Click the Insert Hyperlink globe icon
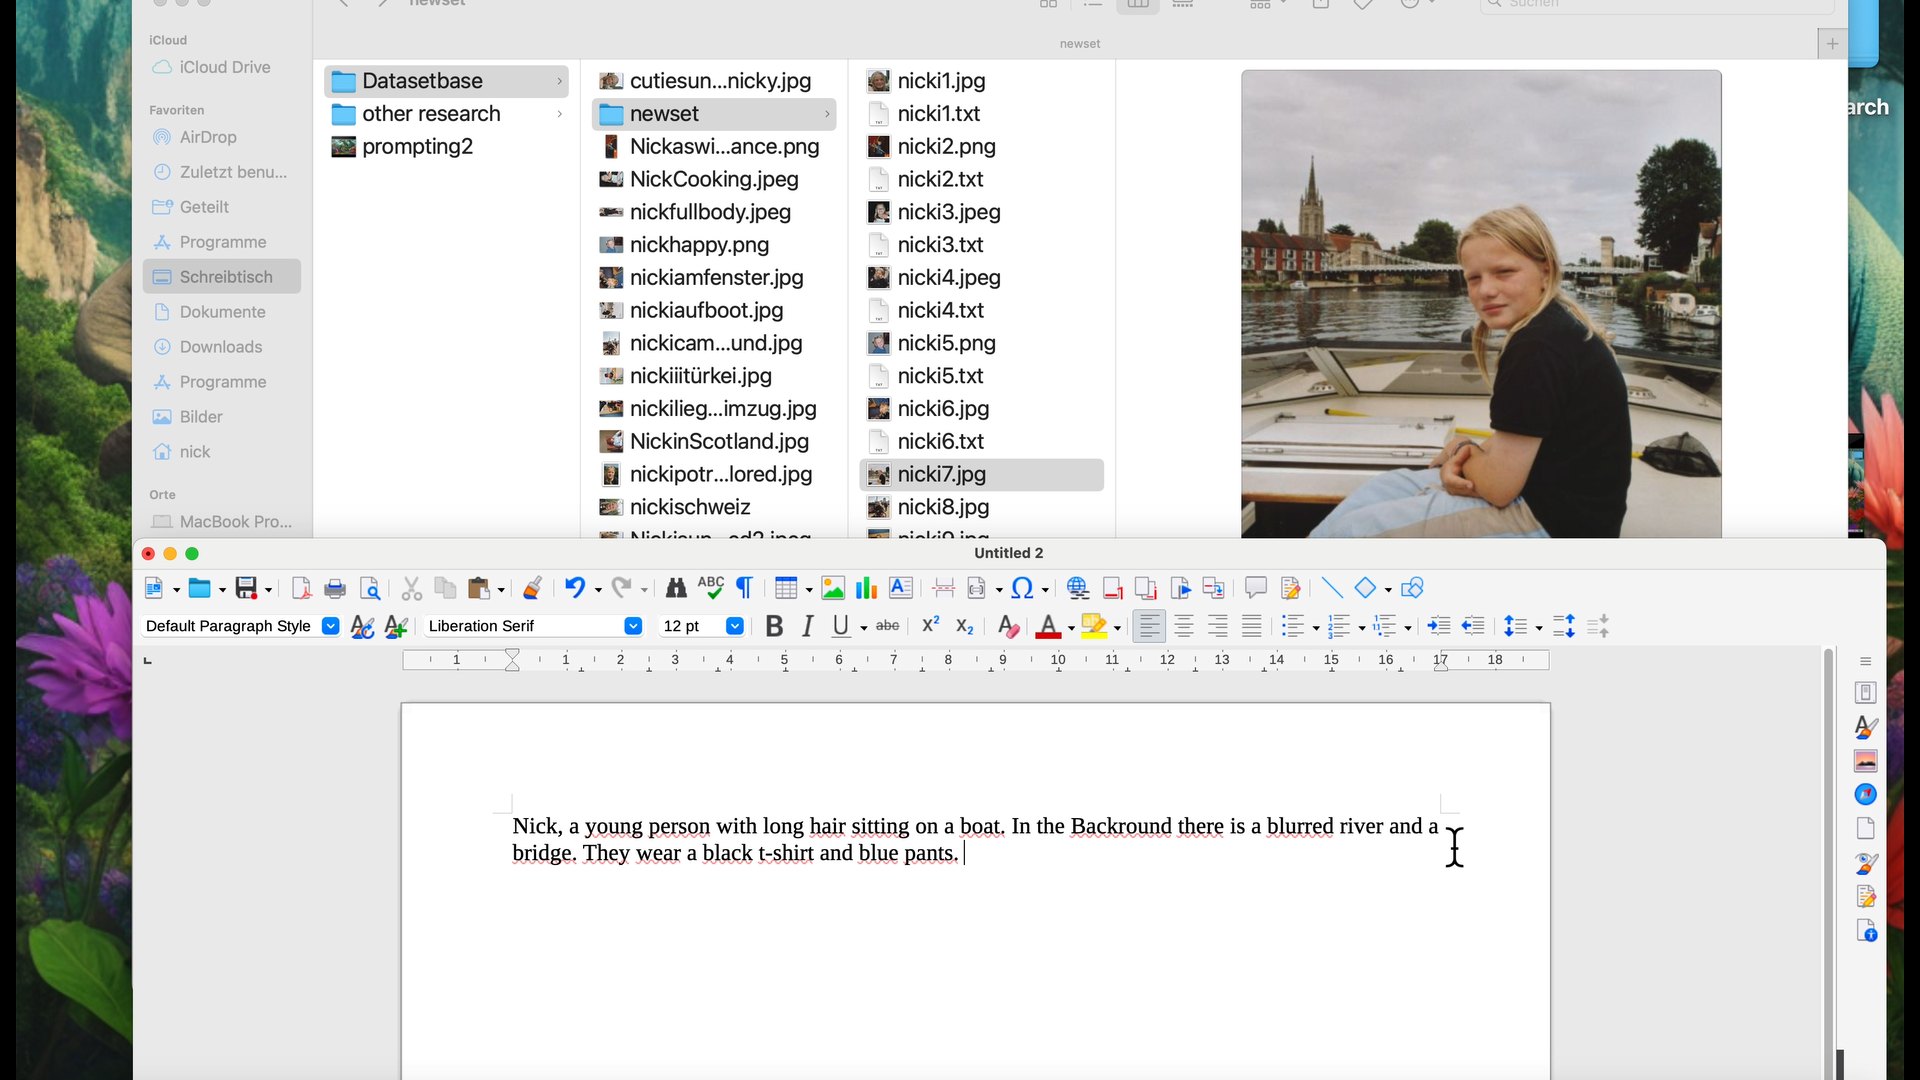The height and width of the screenshot is (1080, 1920). 1078,588
